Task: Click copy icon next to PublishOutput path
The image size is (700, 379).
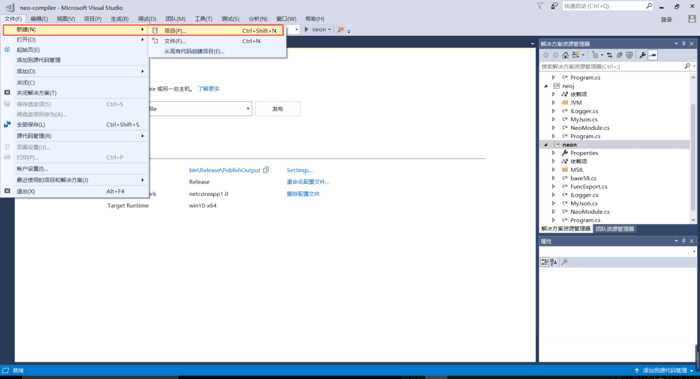Action: pyautogui.click(x=266, y=170)
